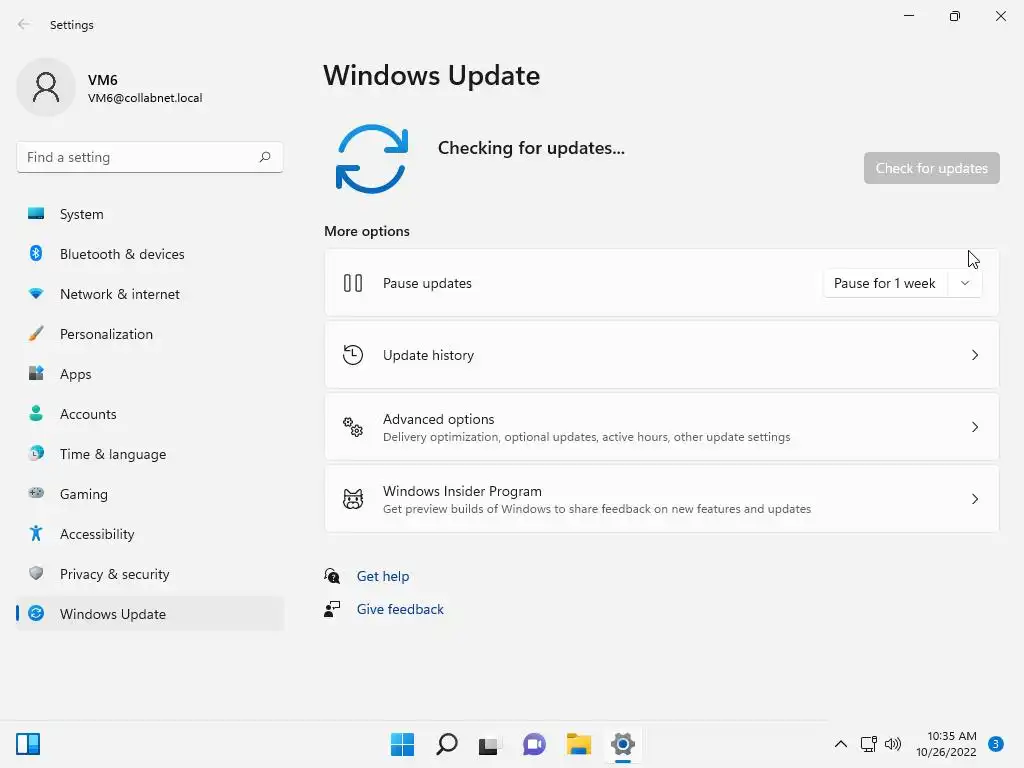The image size is (1024, 768).
Task: Select Network & internet in the sidebar
Action: pyautogui.click(x=150, y=294)
